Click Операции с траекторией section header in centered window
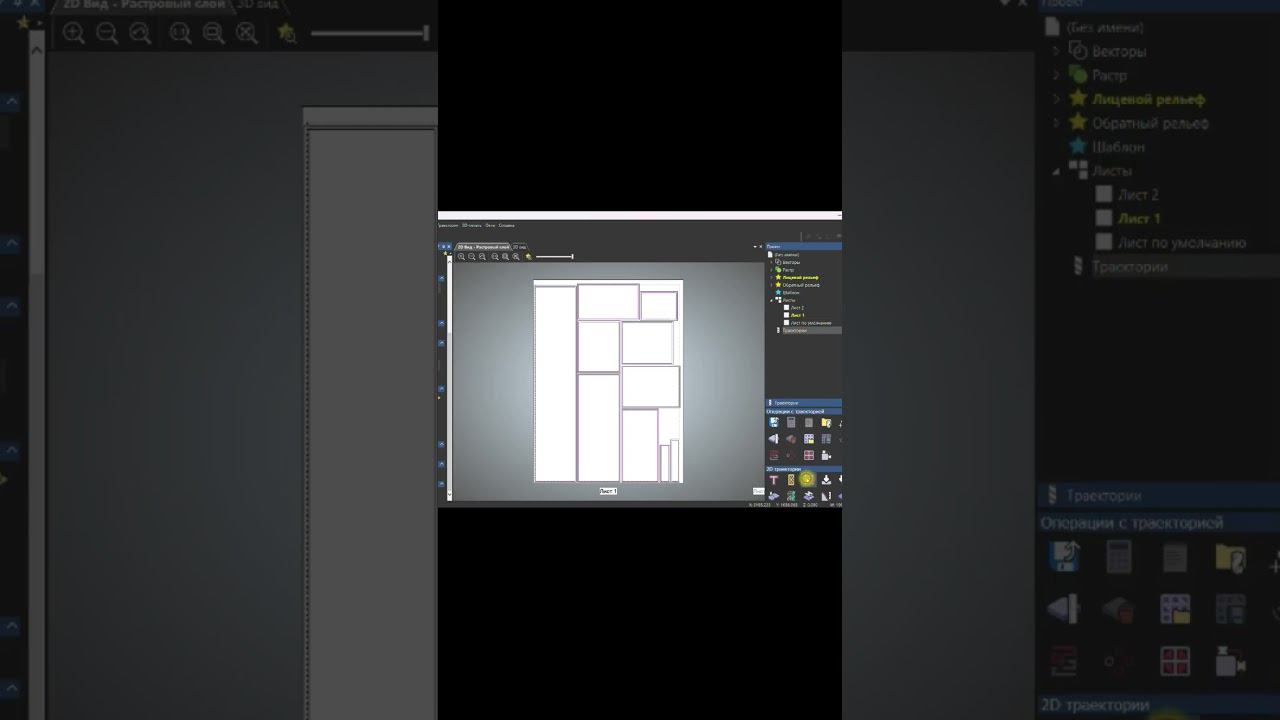 [x=804, y=411]
